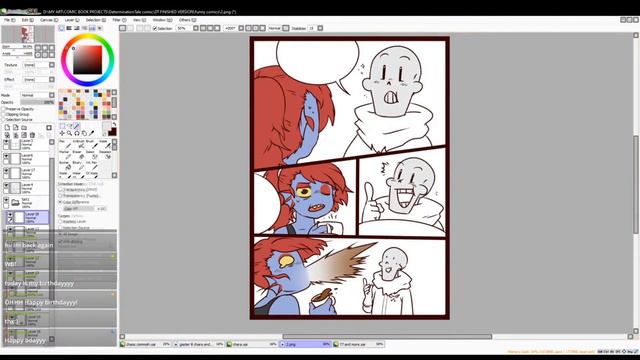Activate the Zoom magnifier tool
The width and height of the screenshot is (640, 360).
click(69, 133)
